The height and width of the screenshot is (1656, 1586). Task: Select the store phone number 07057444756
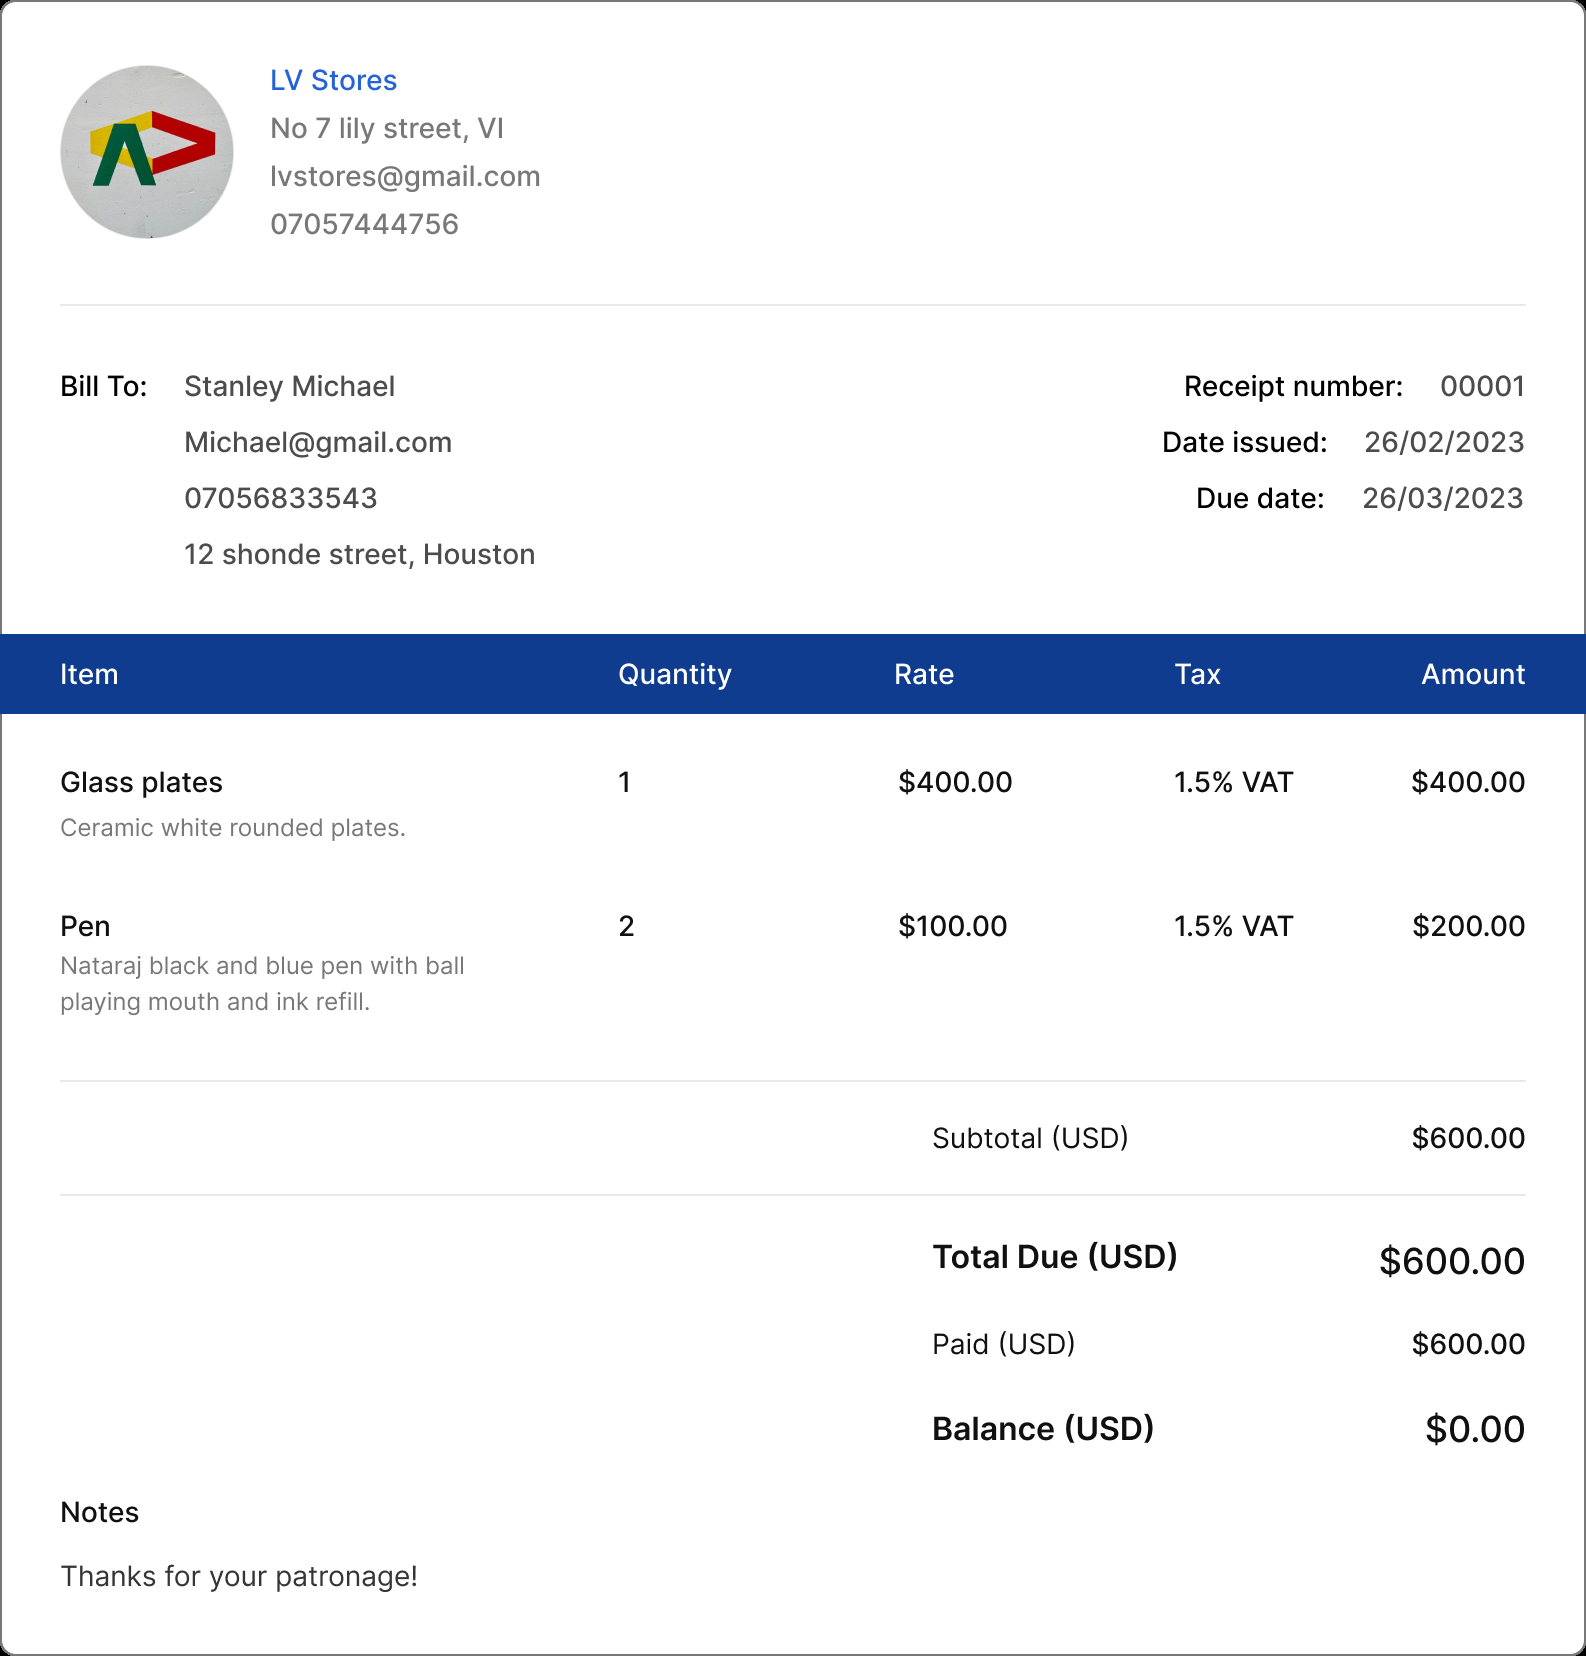click(x=364, y=224)
